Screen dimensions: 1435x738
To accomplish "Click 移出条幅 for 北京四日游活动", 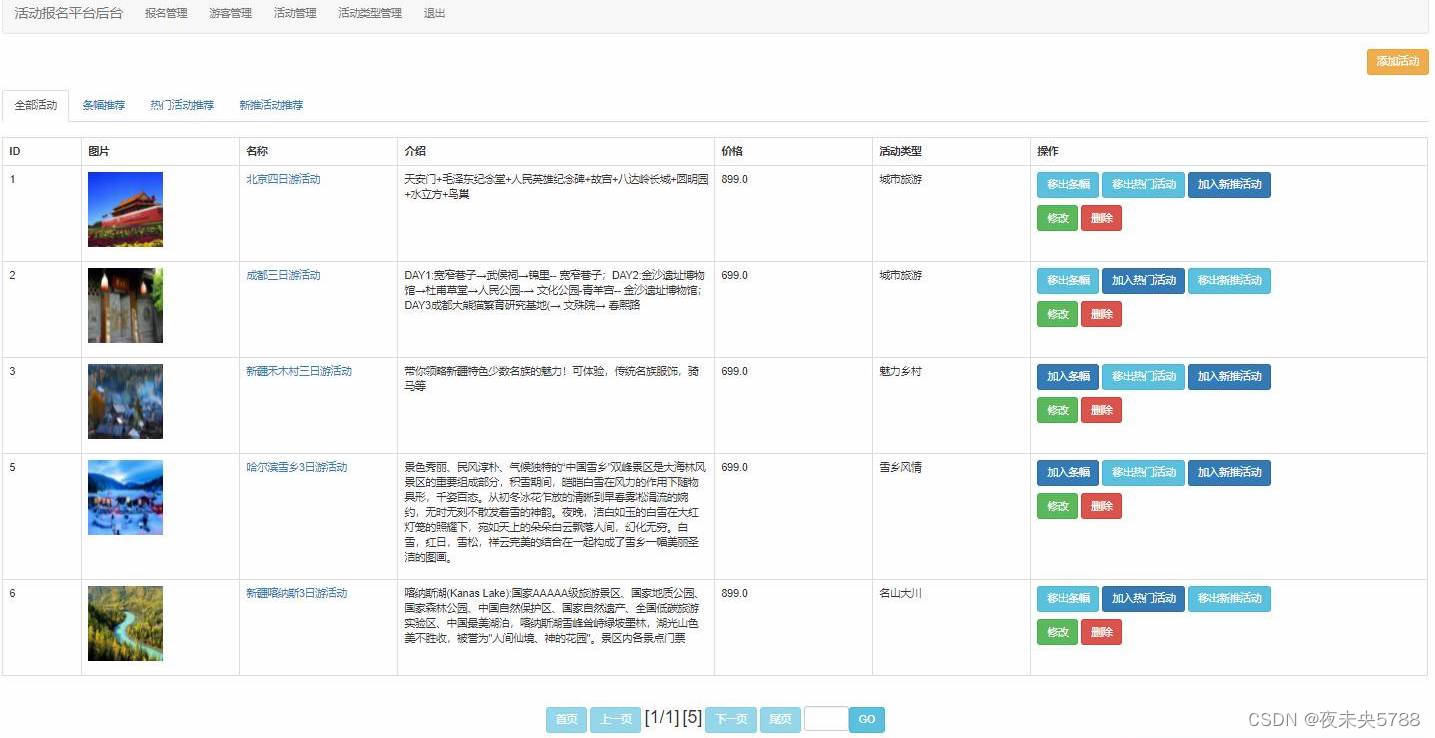I will [1068, 185].
